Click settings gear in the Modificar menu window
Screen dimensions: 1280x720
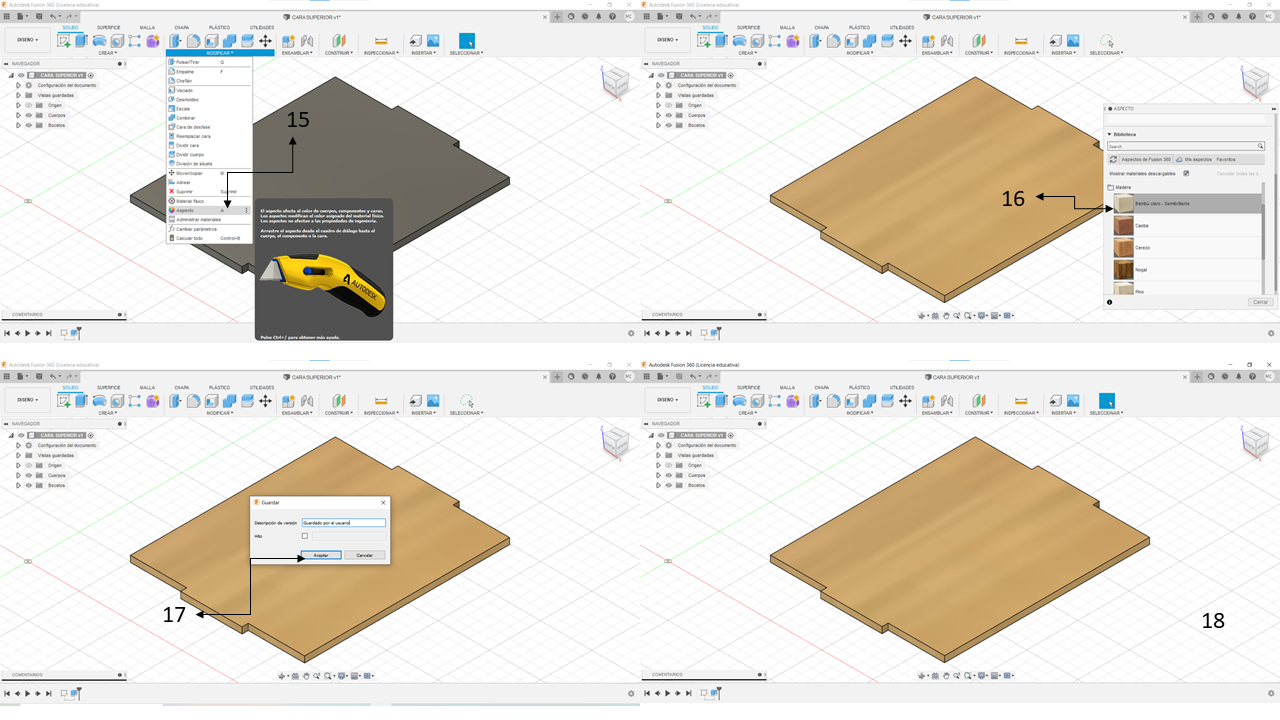630,333
